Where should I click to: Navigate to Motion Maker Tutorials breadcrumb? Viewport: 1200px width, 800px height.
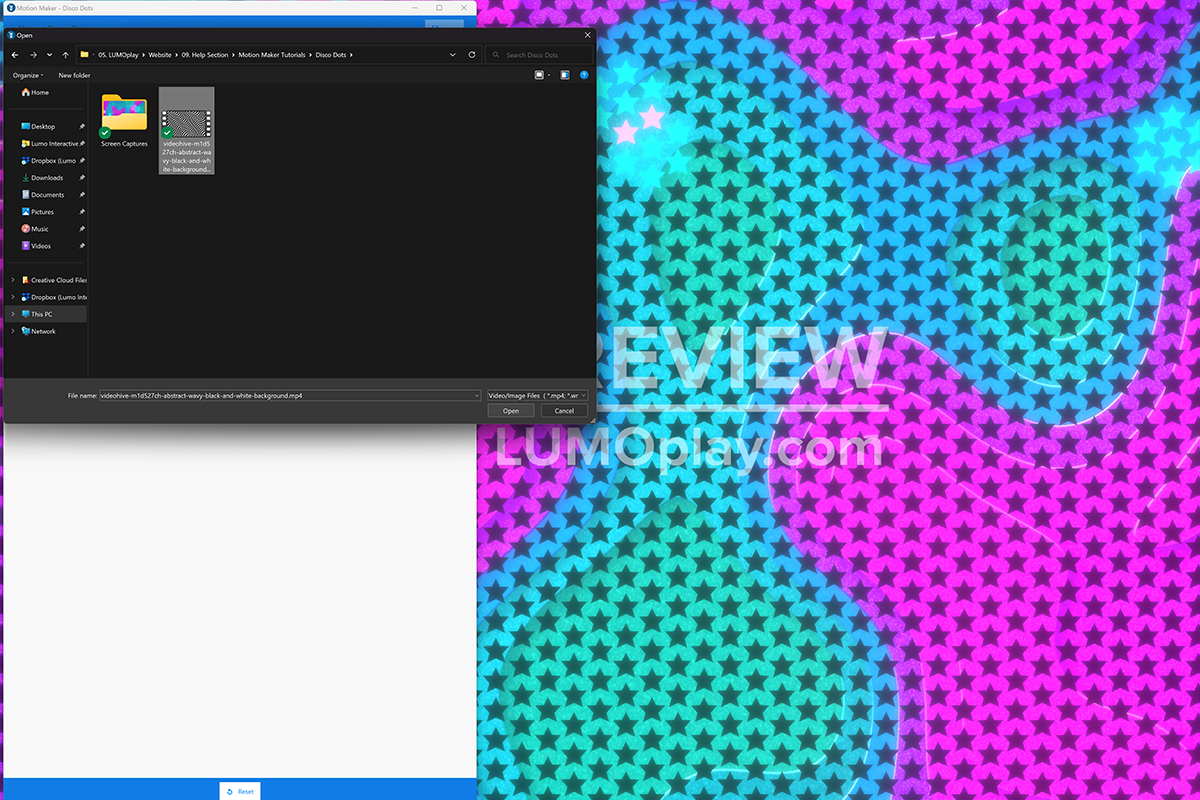pyautogui.click(x=272, y=55)
